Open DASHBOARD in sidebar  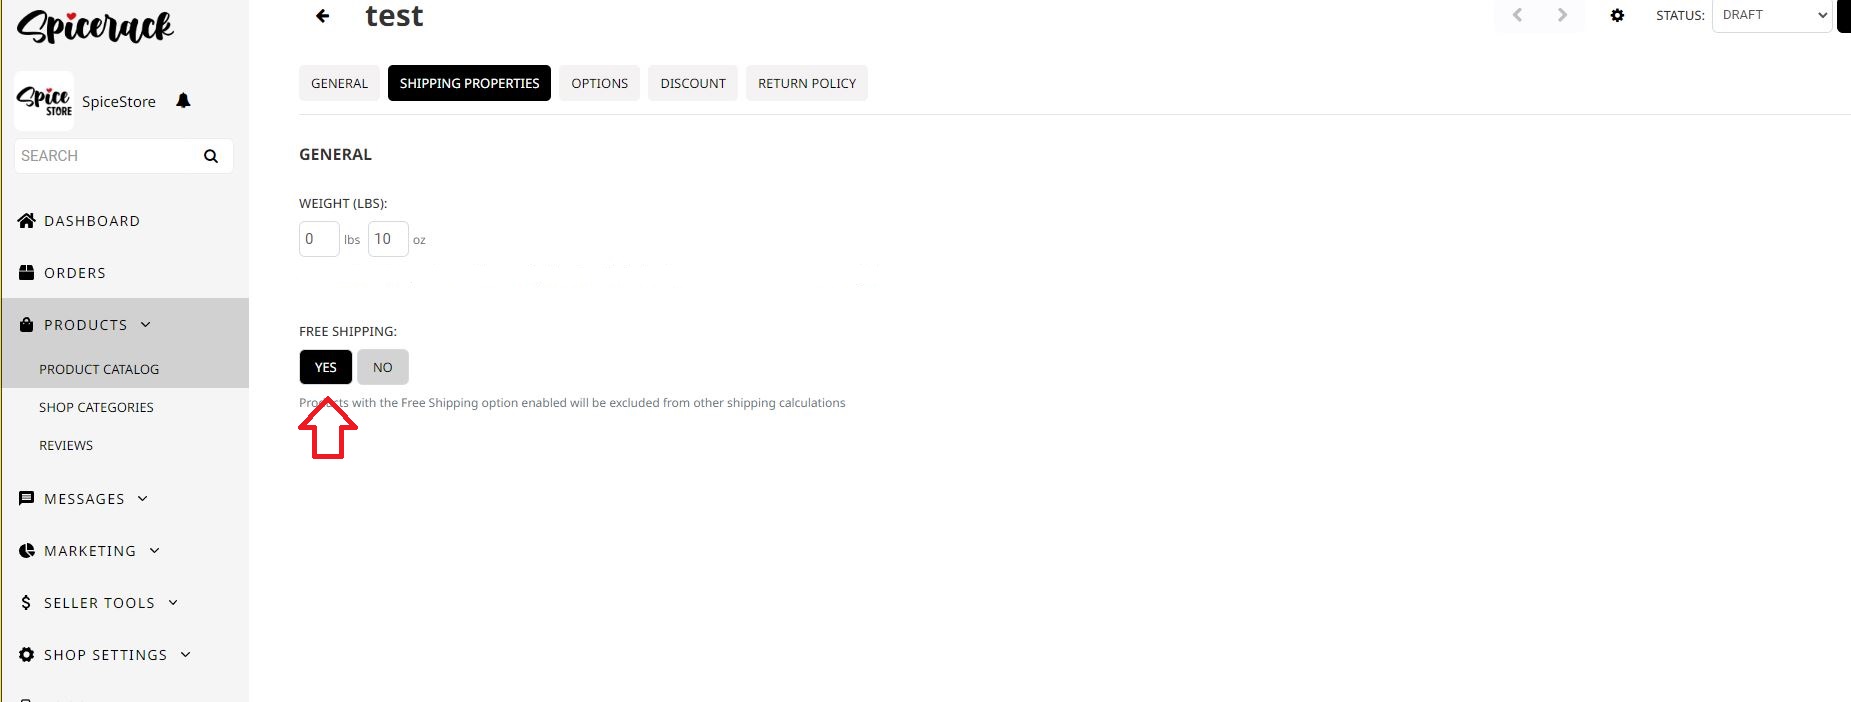coord(92,221)
